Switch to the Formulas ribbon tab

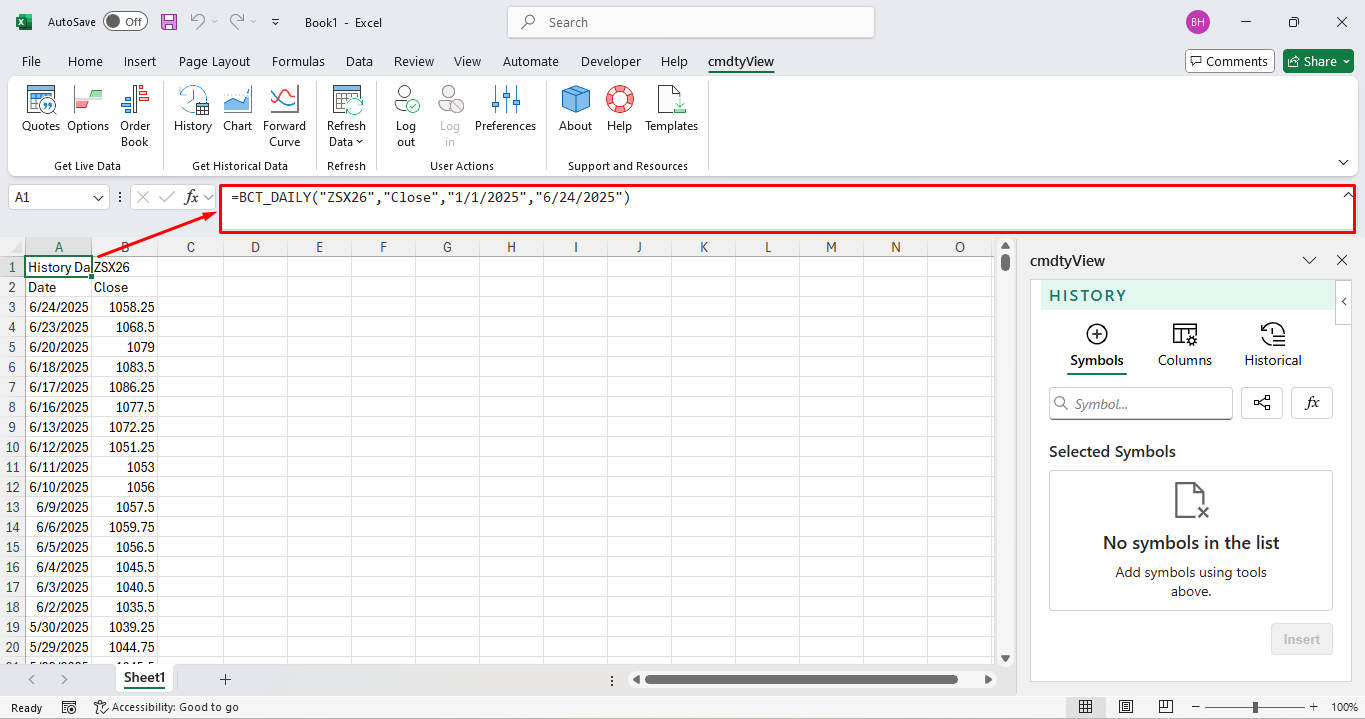tap(298, 61)
